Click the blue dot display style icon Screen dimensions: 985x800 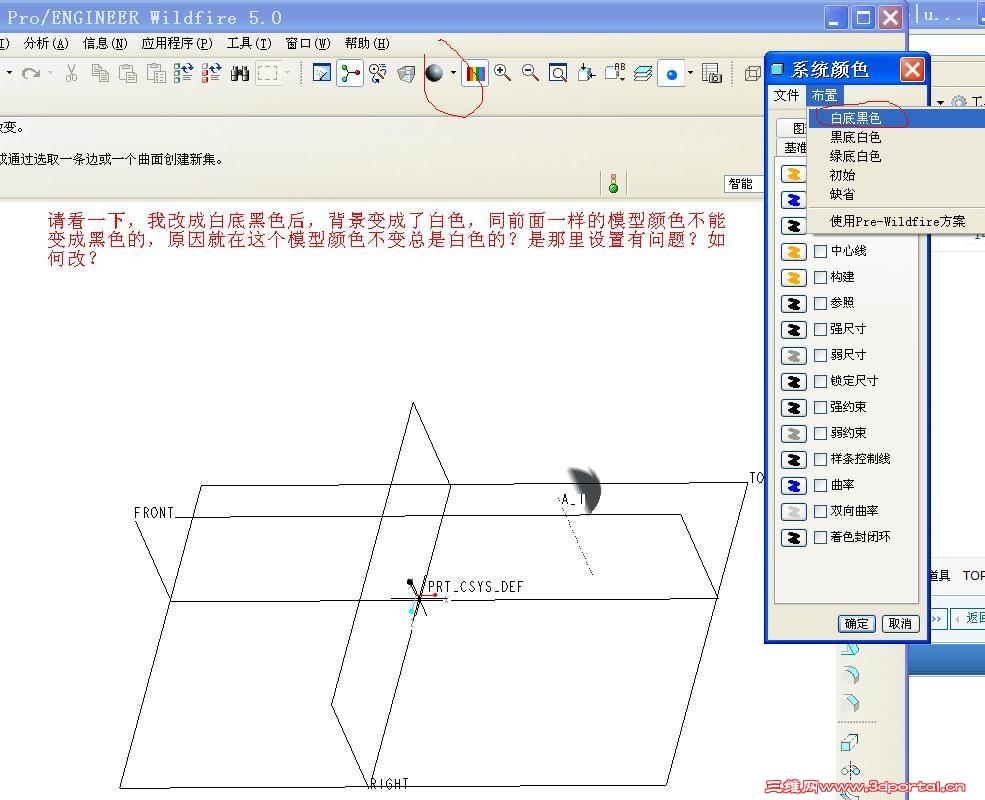(672, 74)
